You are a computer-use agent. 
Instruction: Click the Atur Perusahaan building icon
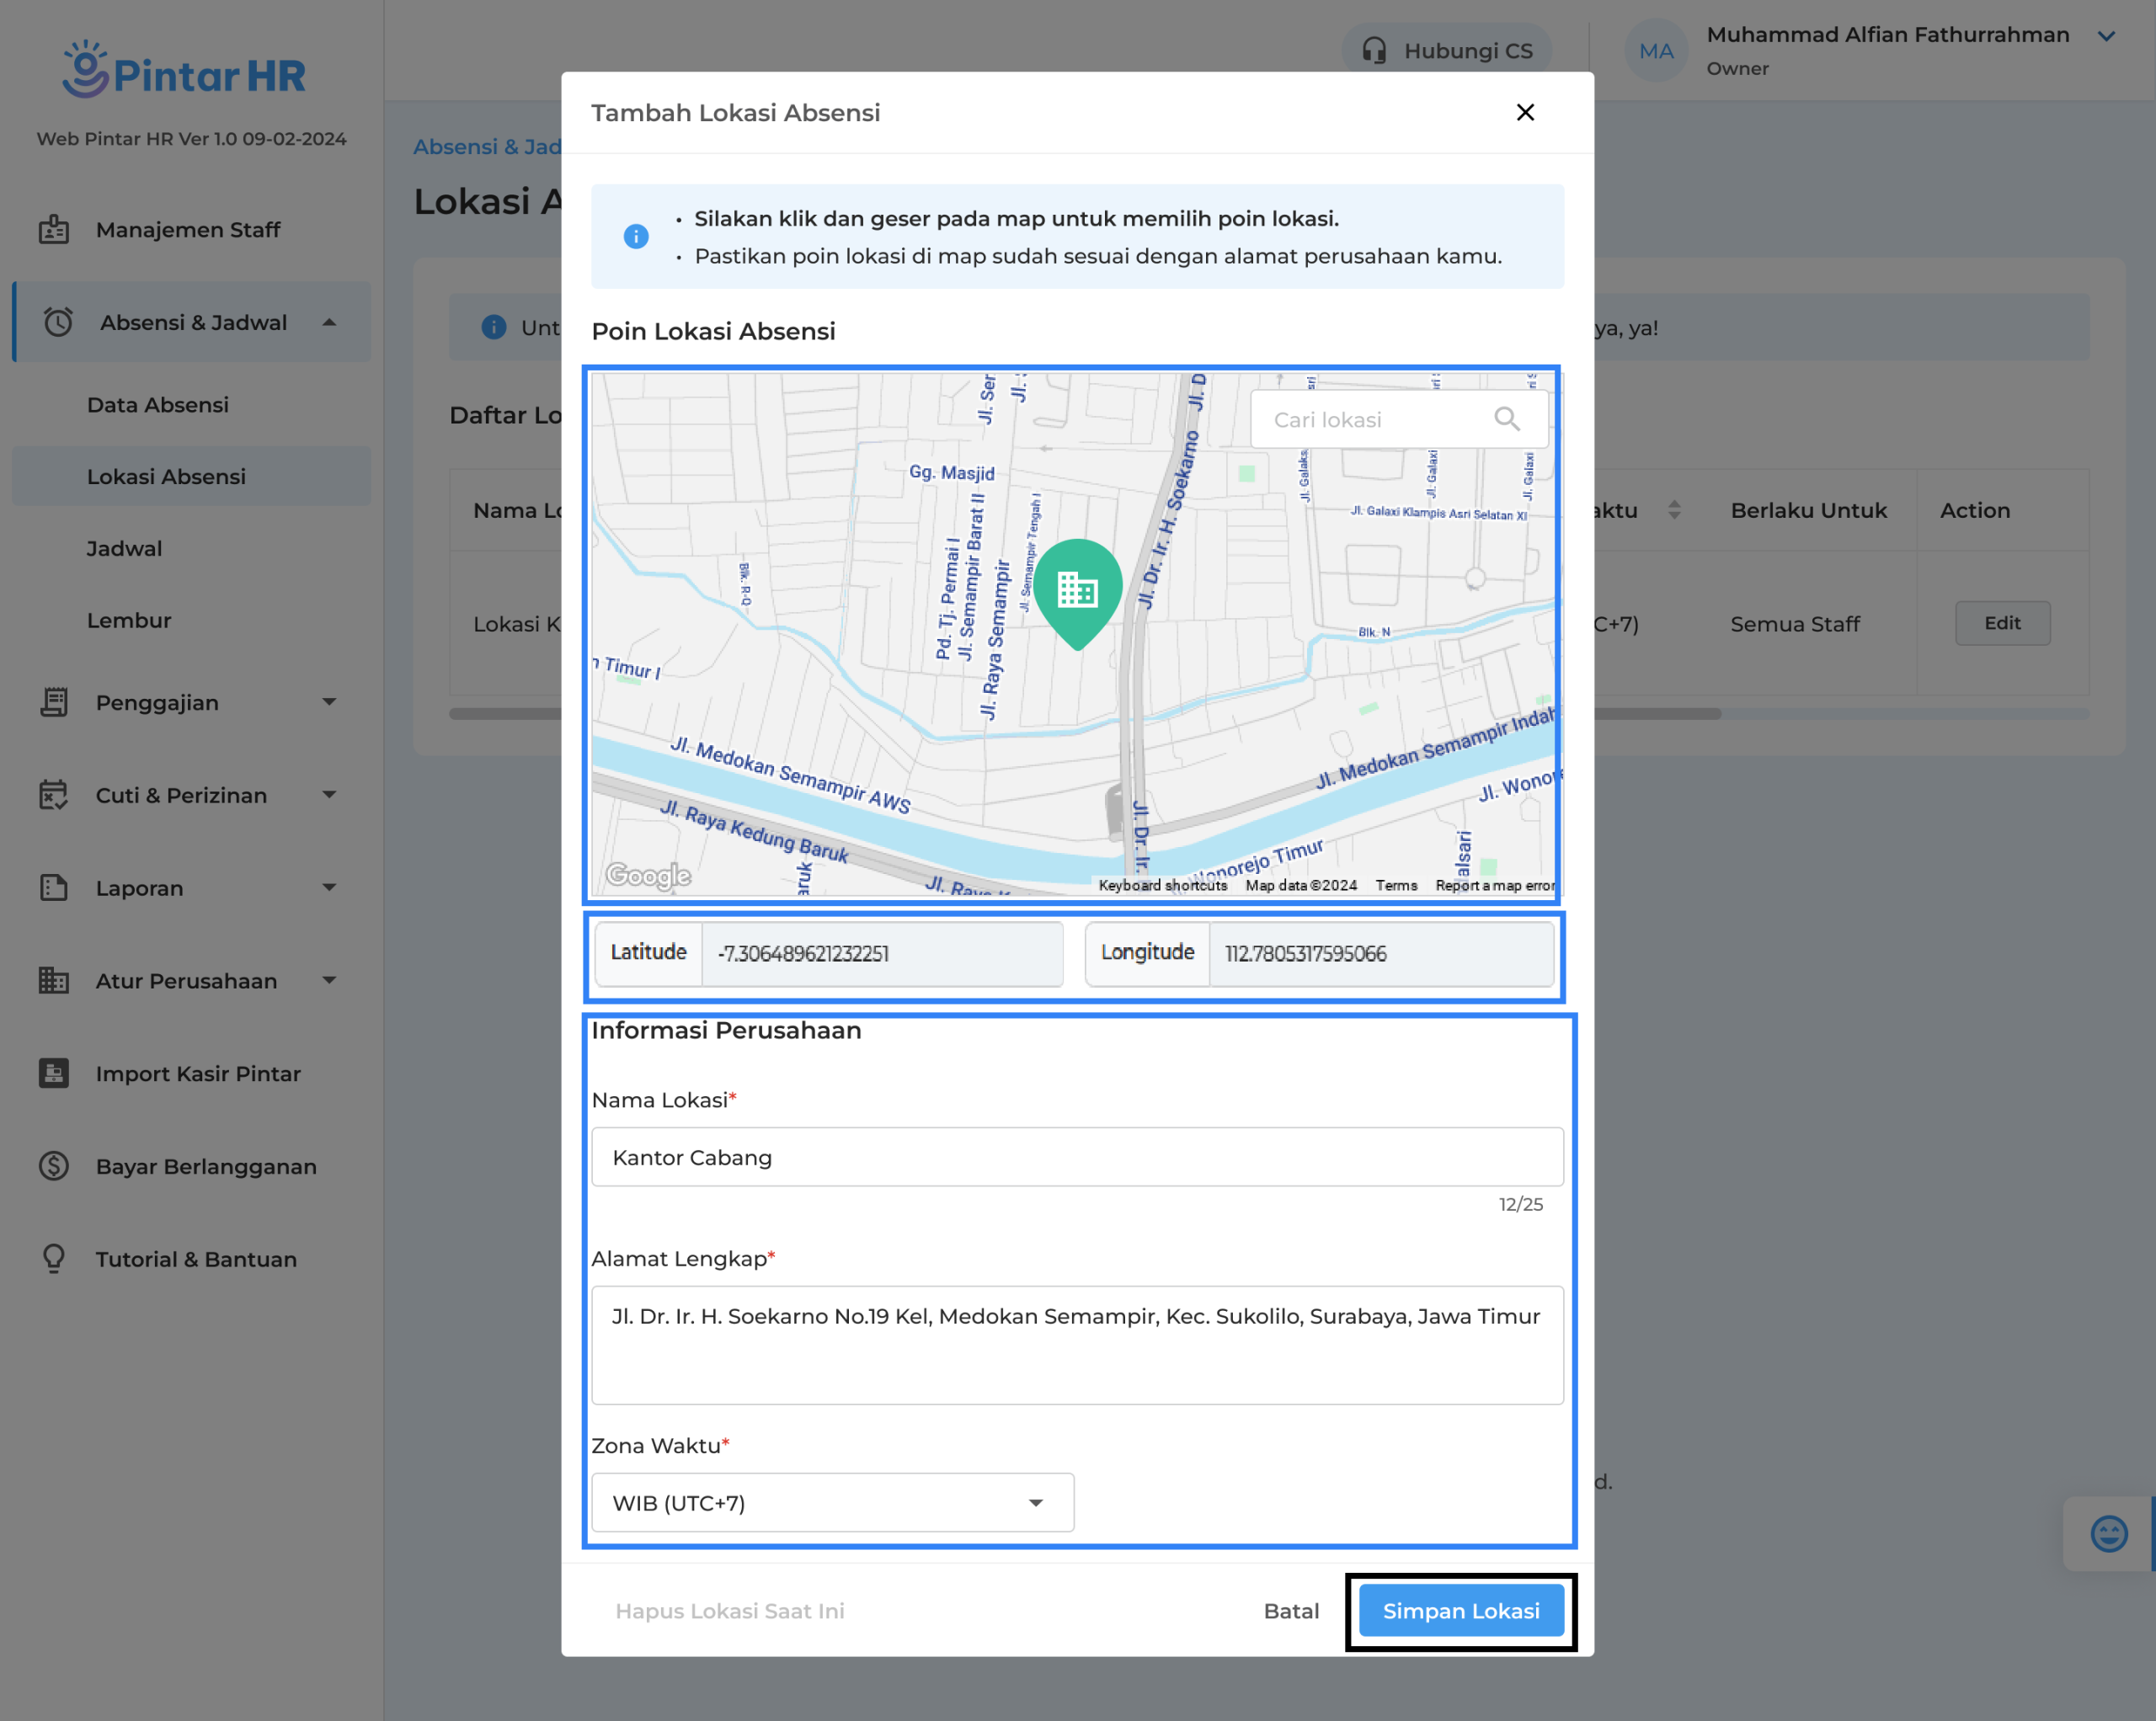54,981
